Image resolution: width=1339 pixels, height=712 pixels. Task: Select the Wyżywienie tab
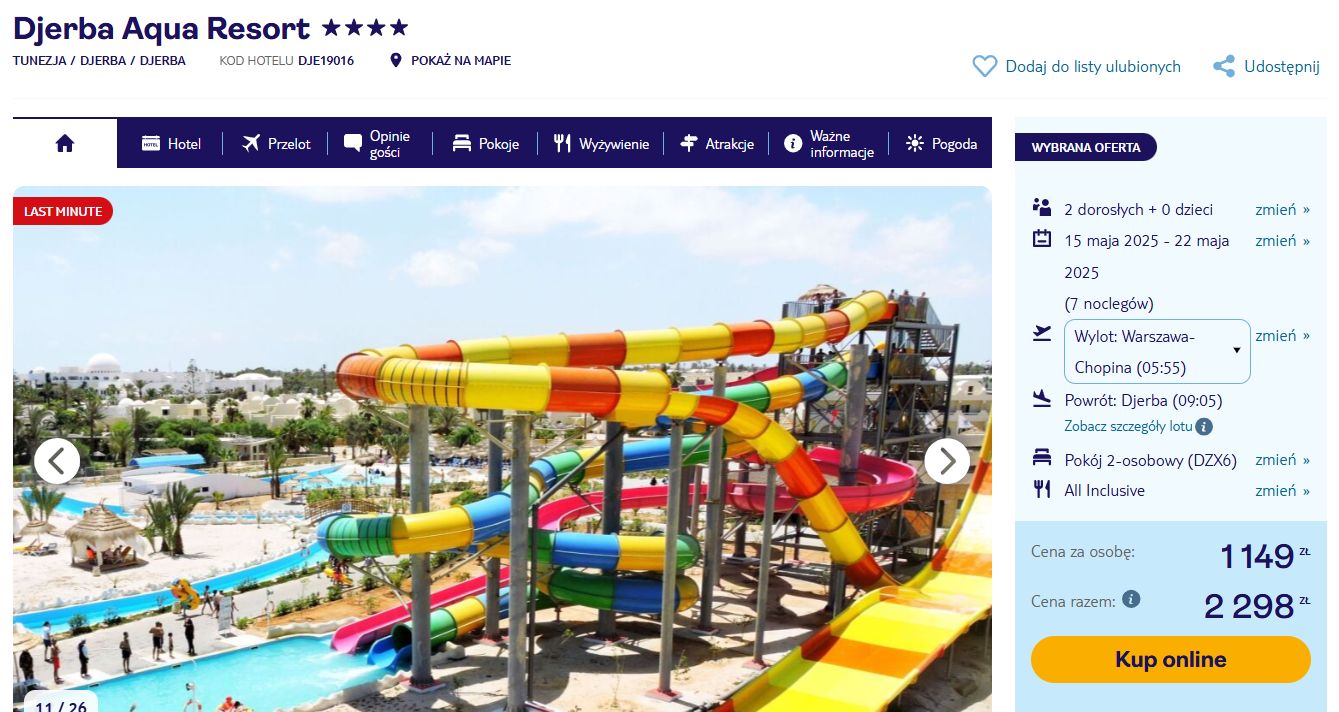pyautogui.click(x=601, y=144)
